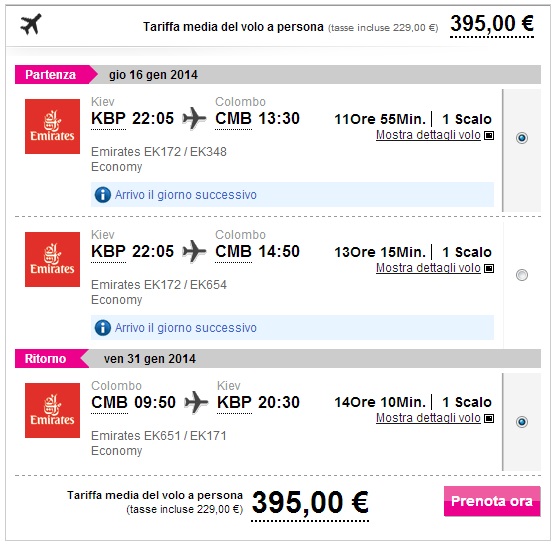Click the airplane icon beside the average fare header
This screenshot has height=546, width=555.
click(x=31, y=24)
